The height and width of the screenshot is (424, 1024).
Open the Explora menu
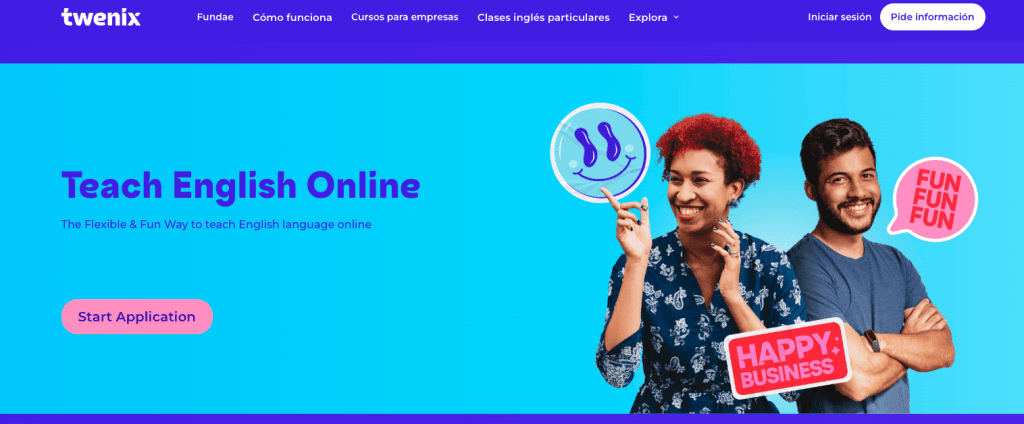(654, 18)
